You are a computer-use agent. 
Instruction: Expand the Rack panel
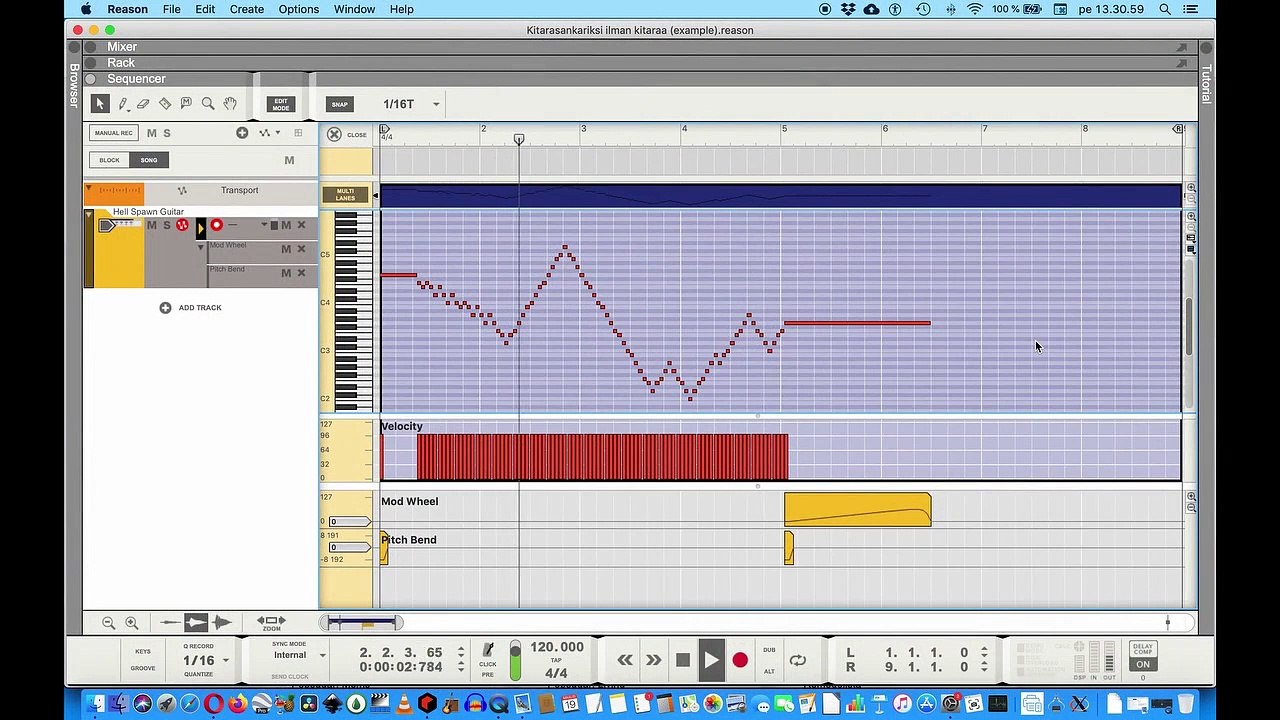coord(121,63)
